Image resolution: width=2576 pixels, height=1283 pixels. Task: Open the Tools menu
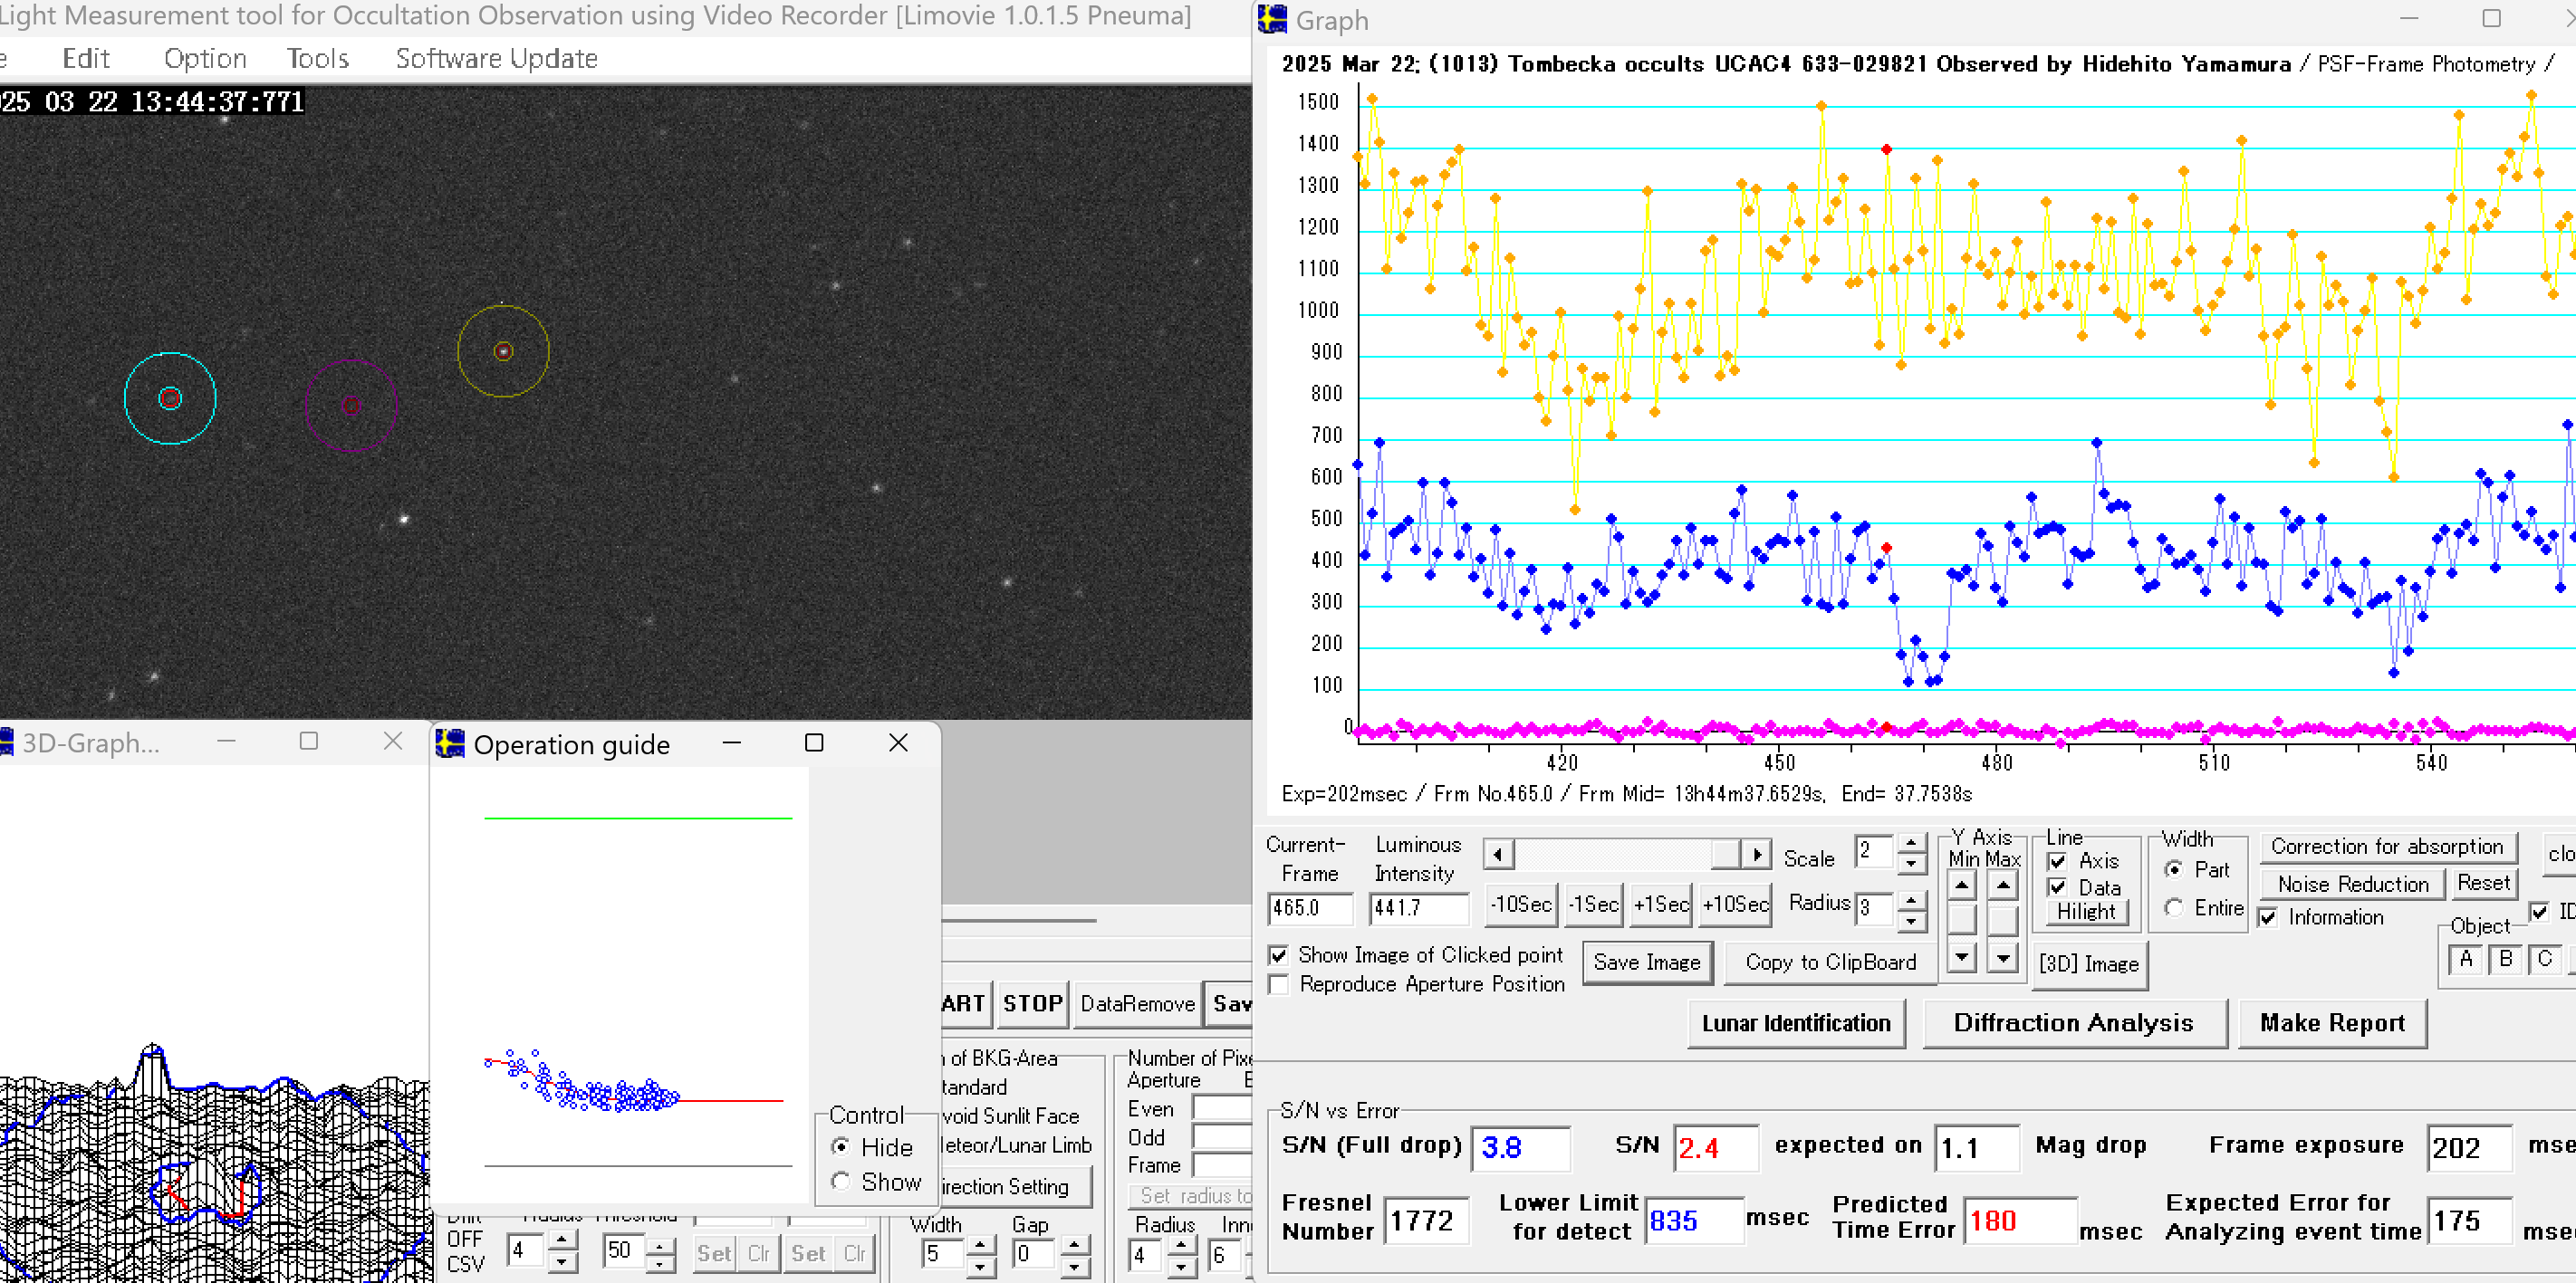click(317, 59)
